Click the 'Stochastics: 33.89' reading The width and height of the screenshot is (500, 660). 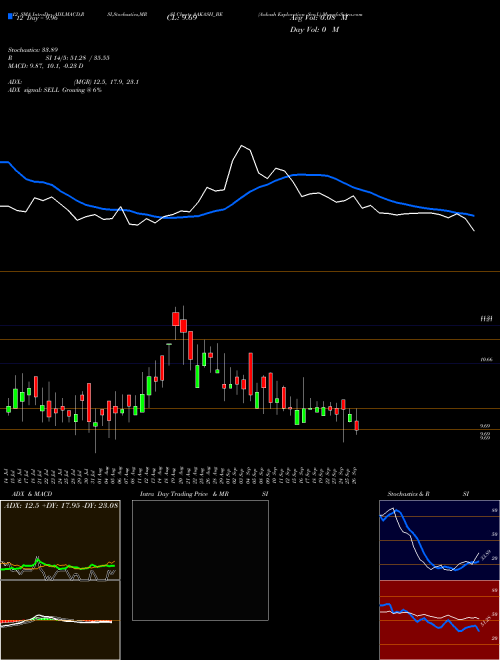click(x=32, y=50)
